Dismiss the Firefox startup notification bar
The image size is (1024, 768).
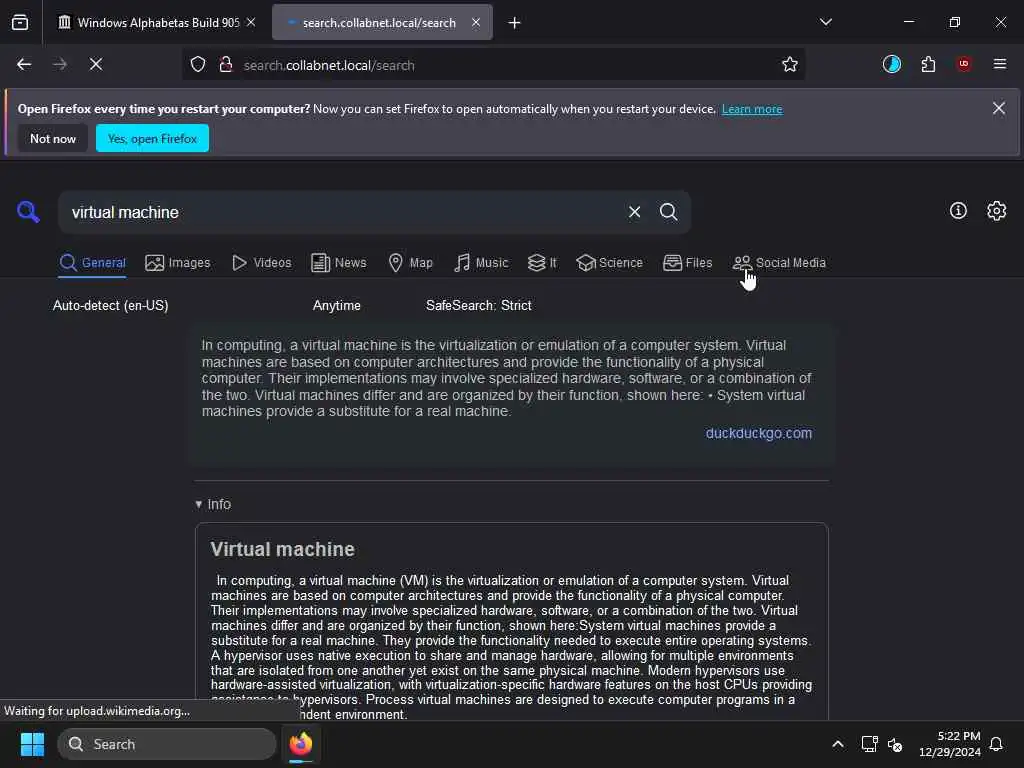click(999, 108)
